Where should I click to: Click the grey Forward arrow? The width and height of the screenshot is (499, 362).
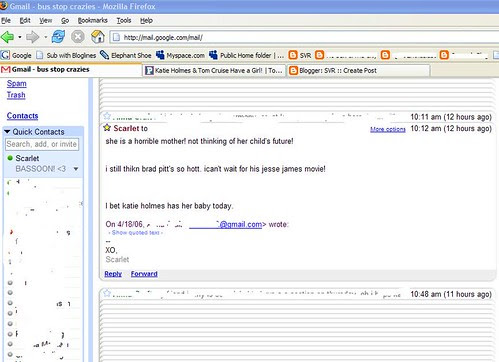32,37
